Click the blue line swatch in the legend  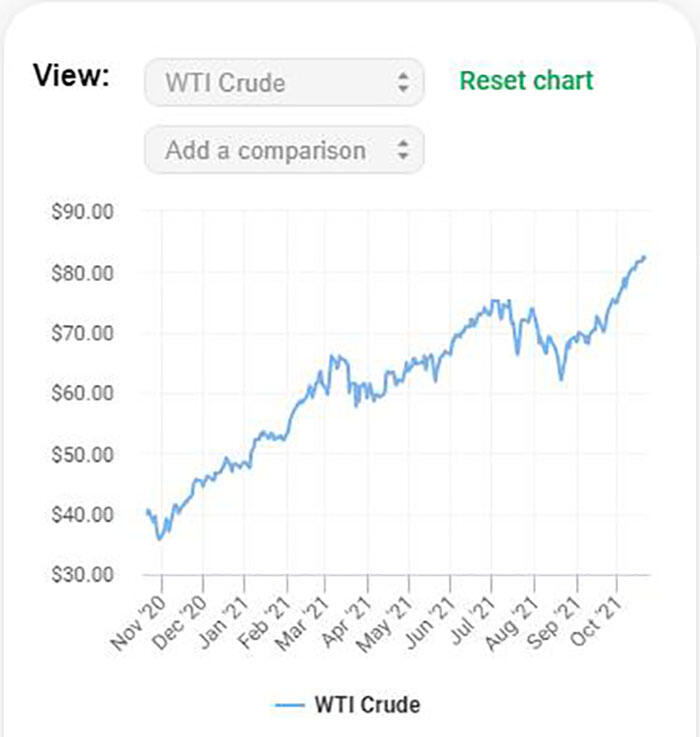point(288,705)
